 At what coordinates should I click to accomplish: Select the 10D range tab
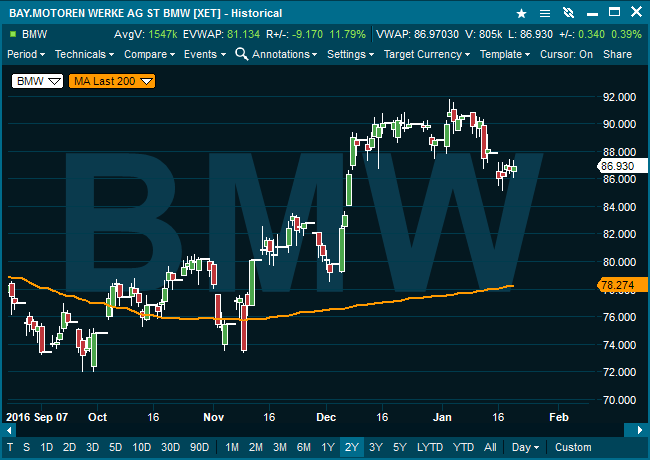141,447
